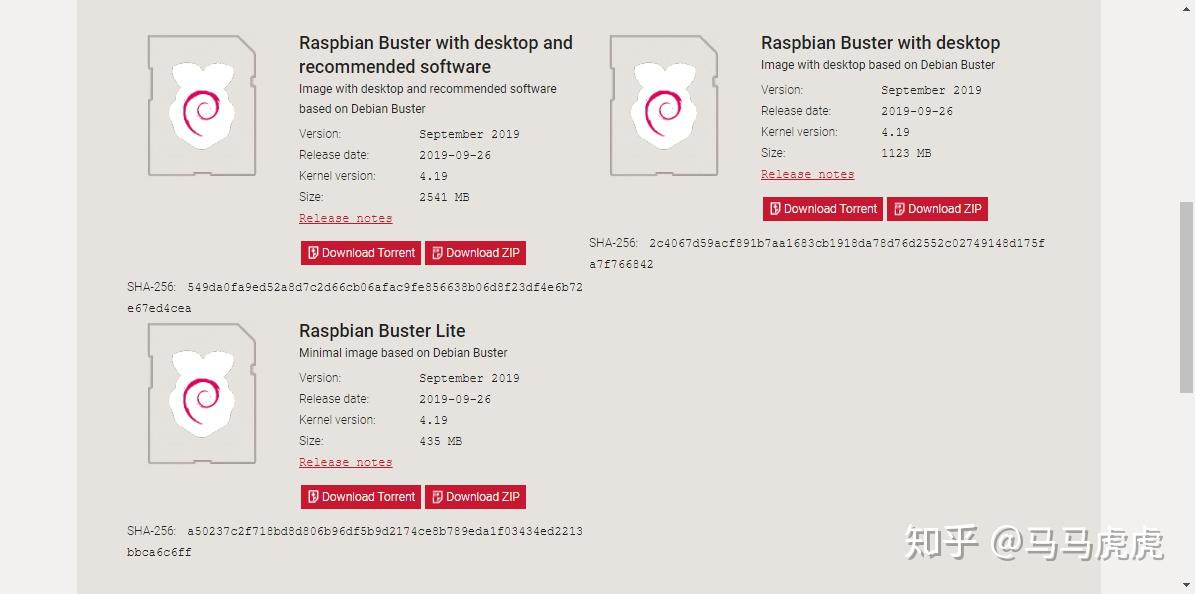
Task: Click the SHA-256 hash starting with a50237c2
Action: (x=355, y=541)
